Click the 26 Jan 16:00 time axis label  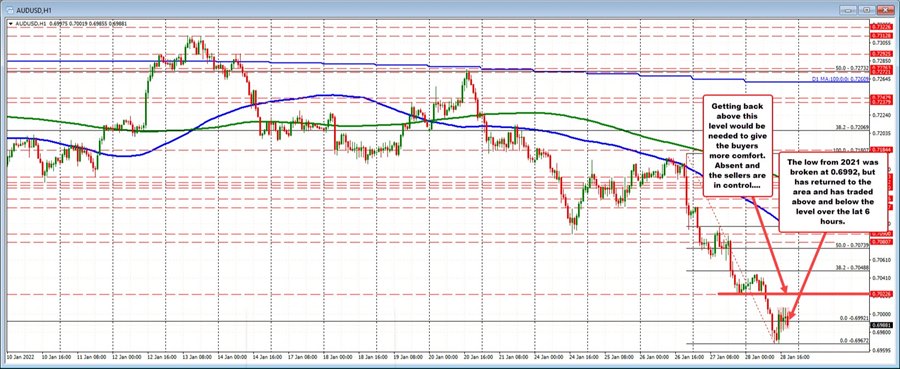[690, 356]
